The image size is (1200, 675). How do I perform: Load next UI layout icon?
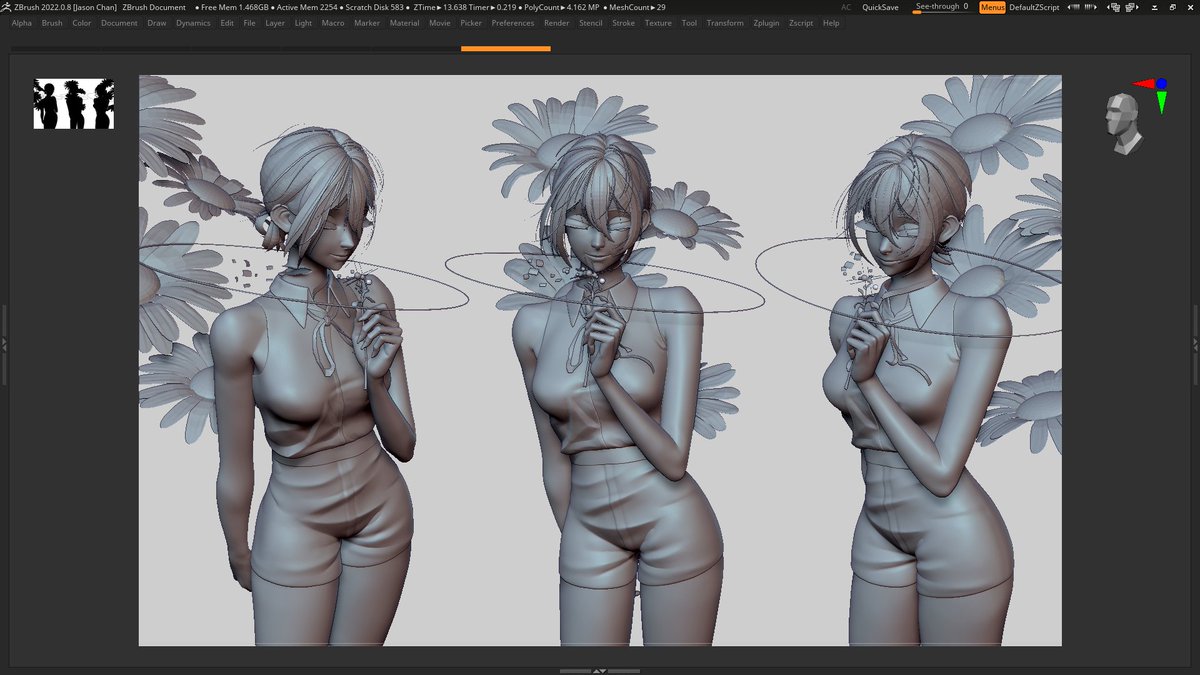click(x=1132, y=7)
